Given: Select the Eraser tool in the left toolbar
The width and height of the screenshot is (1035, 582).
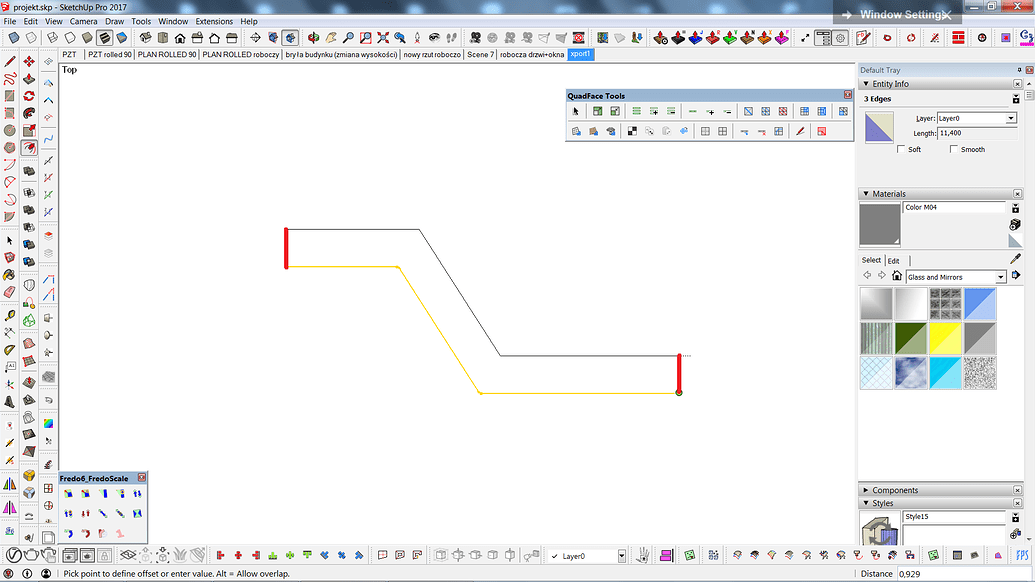Looking at the screenshot, I should click(8, 290).
